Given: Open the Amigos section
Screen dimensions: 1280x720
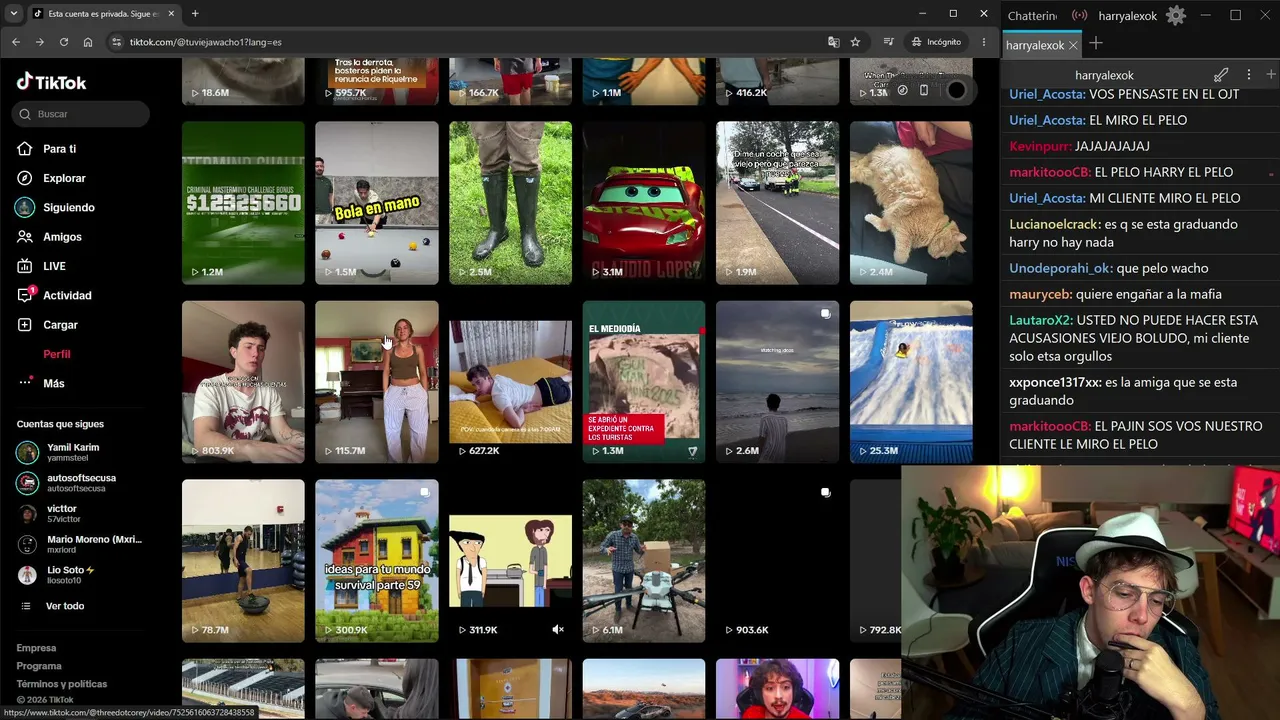Looking at the screenshot, I should point(62,237).
